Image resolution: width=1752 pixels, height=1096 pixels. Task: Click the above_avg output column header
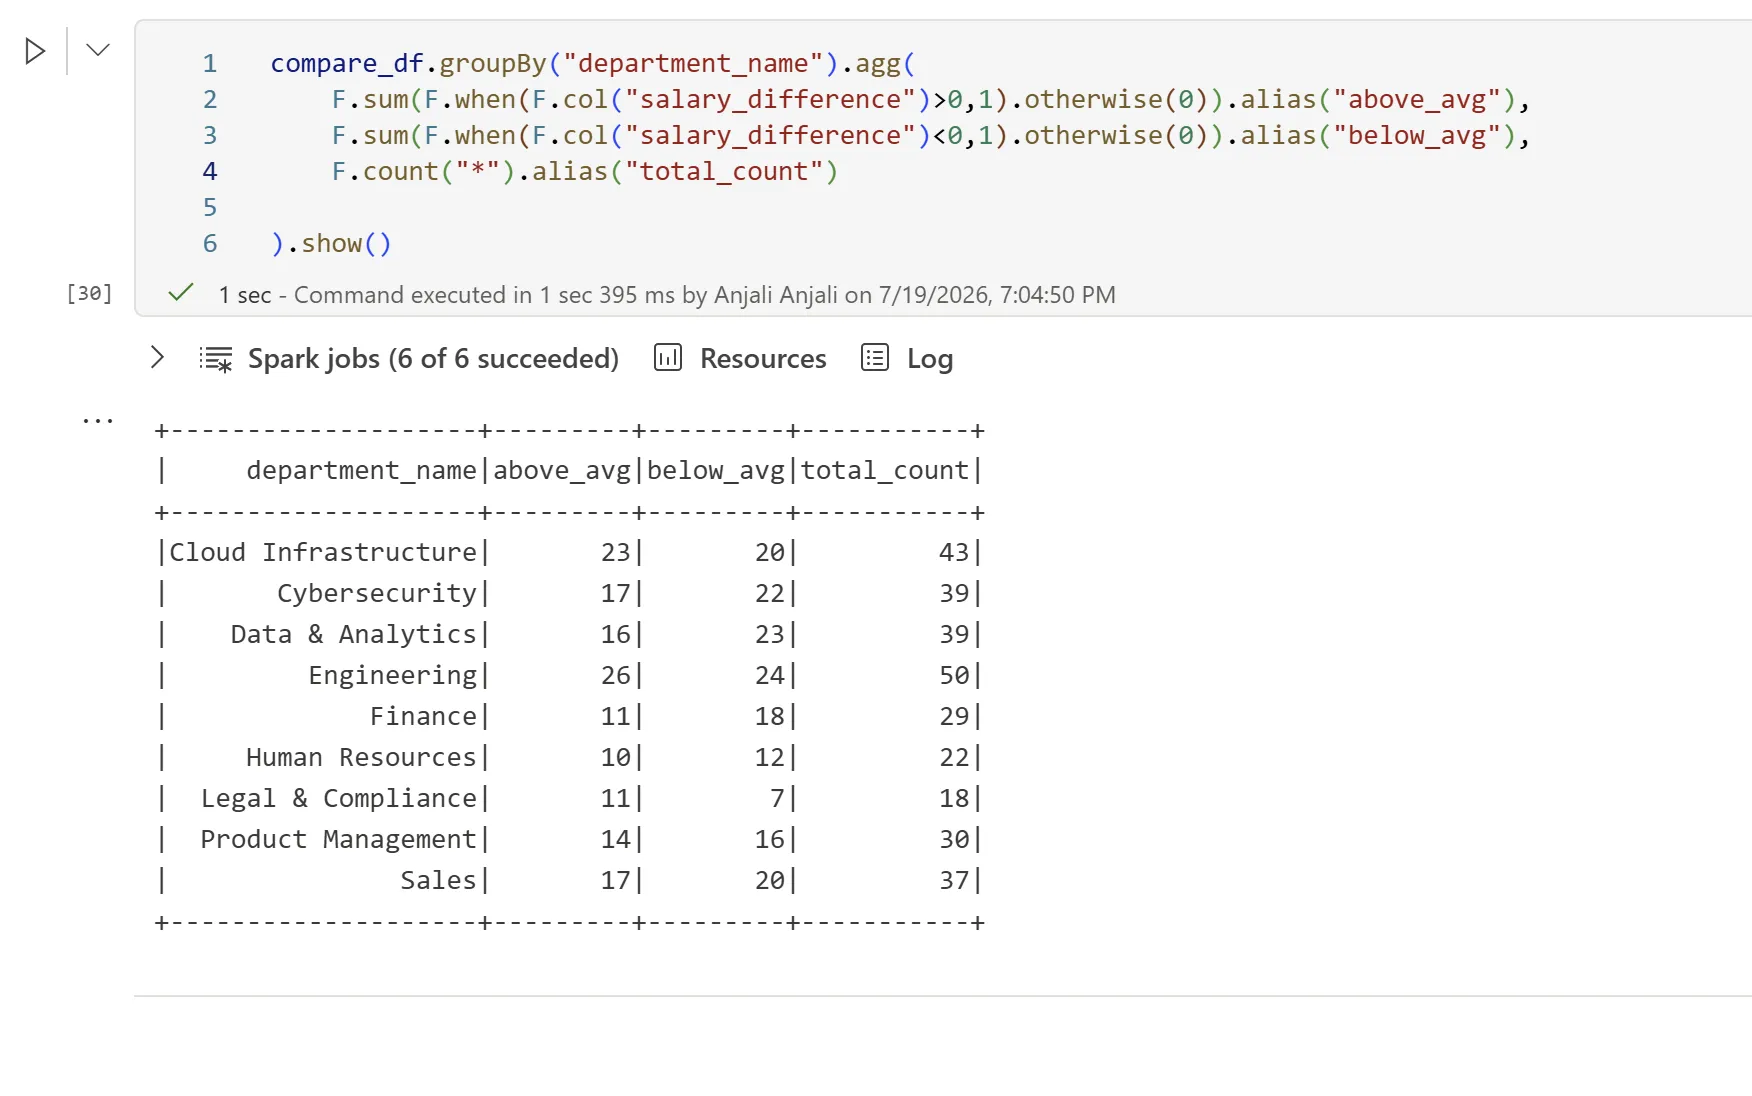(562, 470)
